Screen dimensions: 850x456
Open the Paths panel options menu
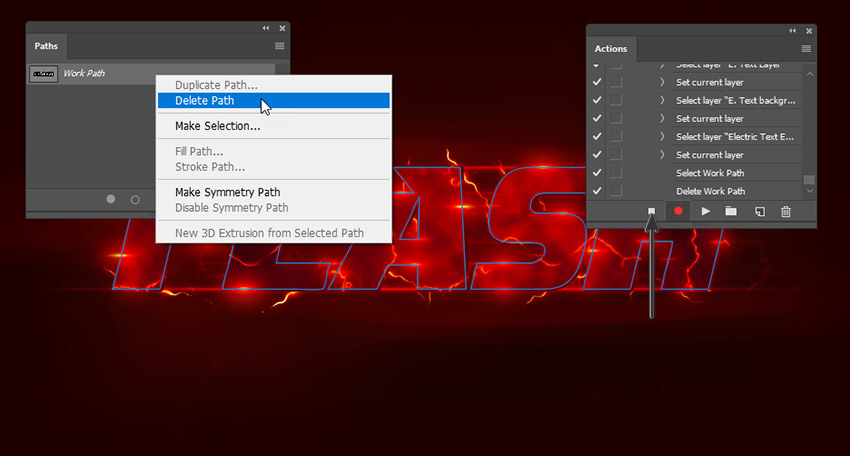[x=279, y=46]
